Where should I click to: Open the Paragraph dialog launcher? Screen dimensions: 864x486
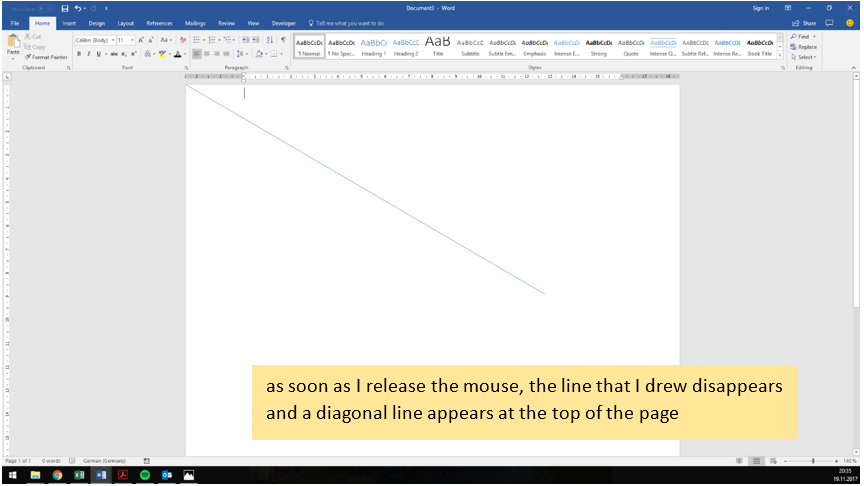287,68
